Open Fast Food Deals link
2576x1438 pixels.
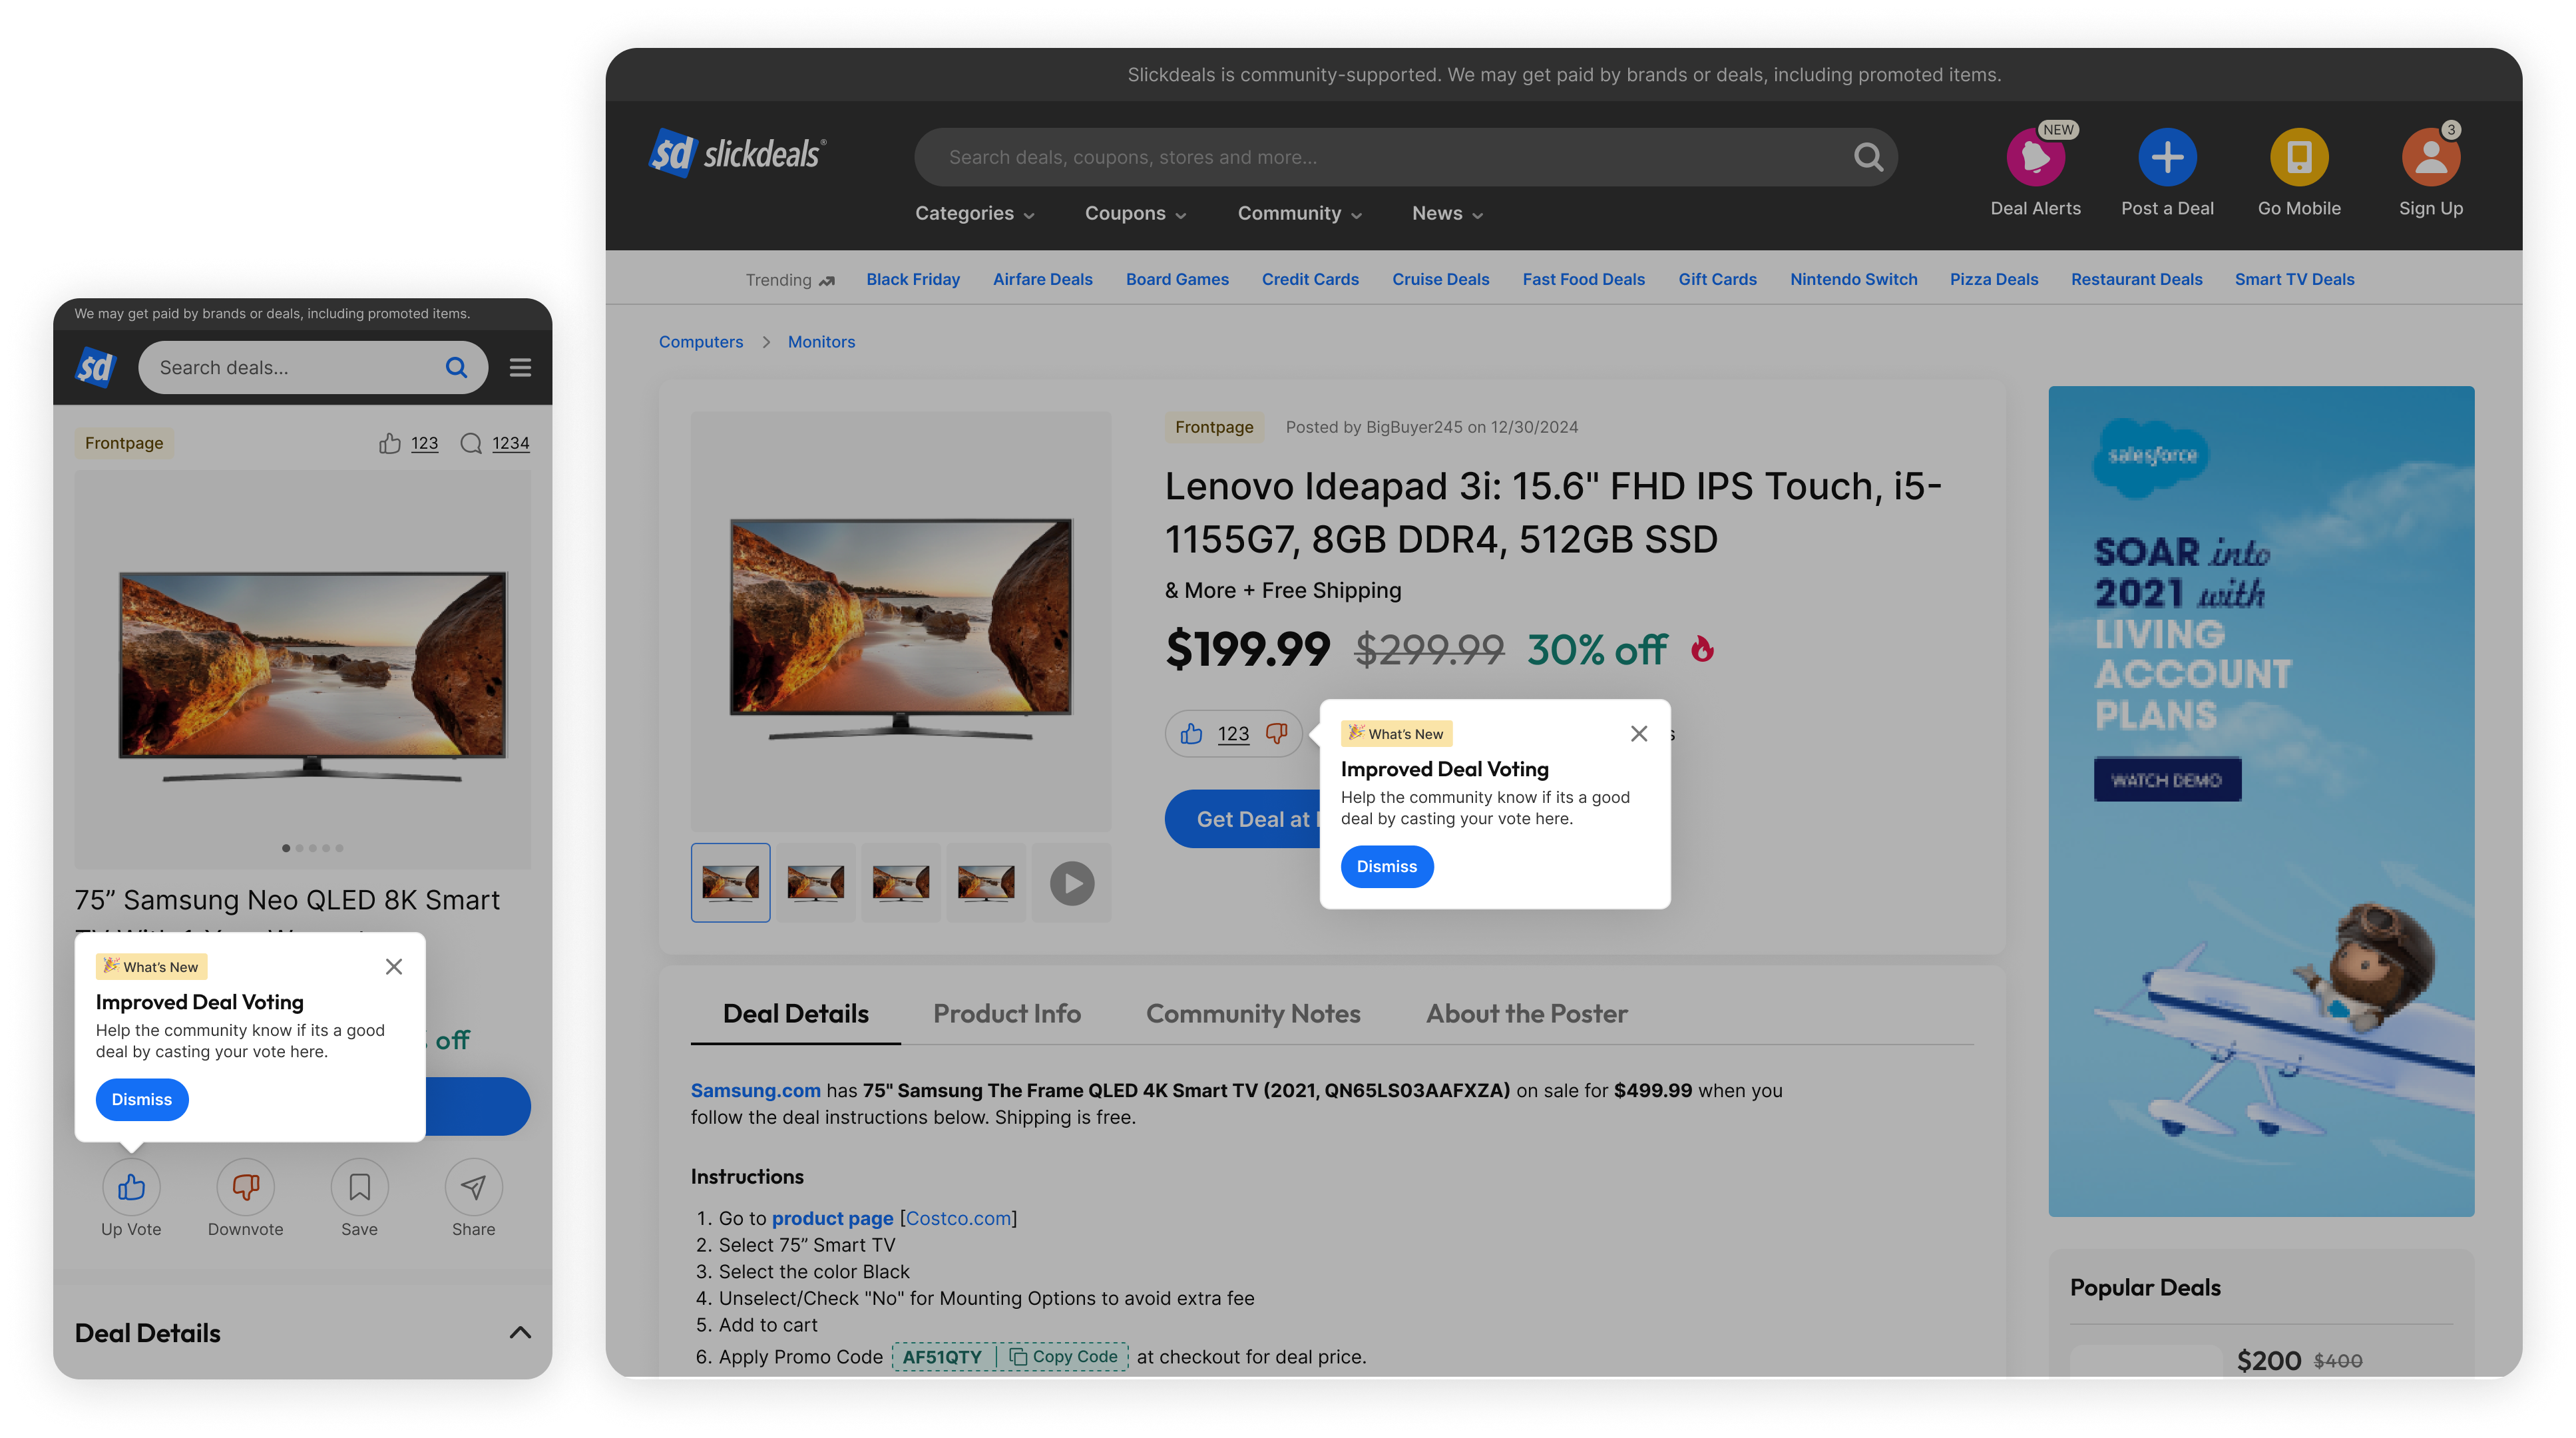click(x=1583, y=279)
